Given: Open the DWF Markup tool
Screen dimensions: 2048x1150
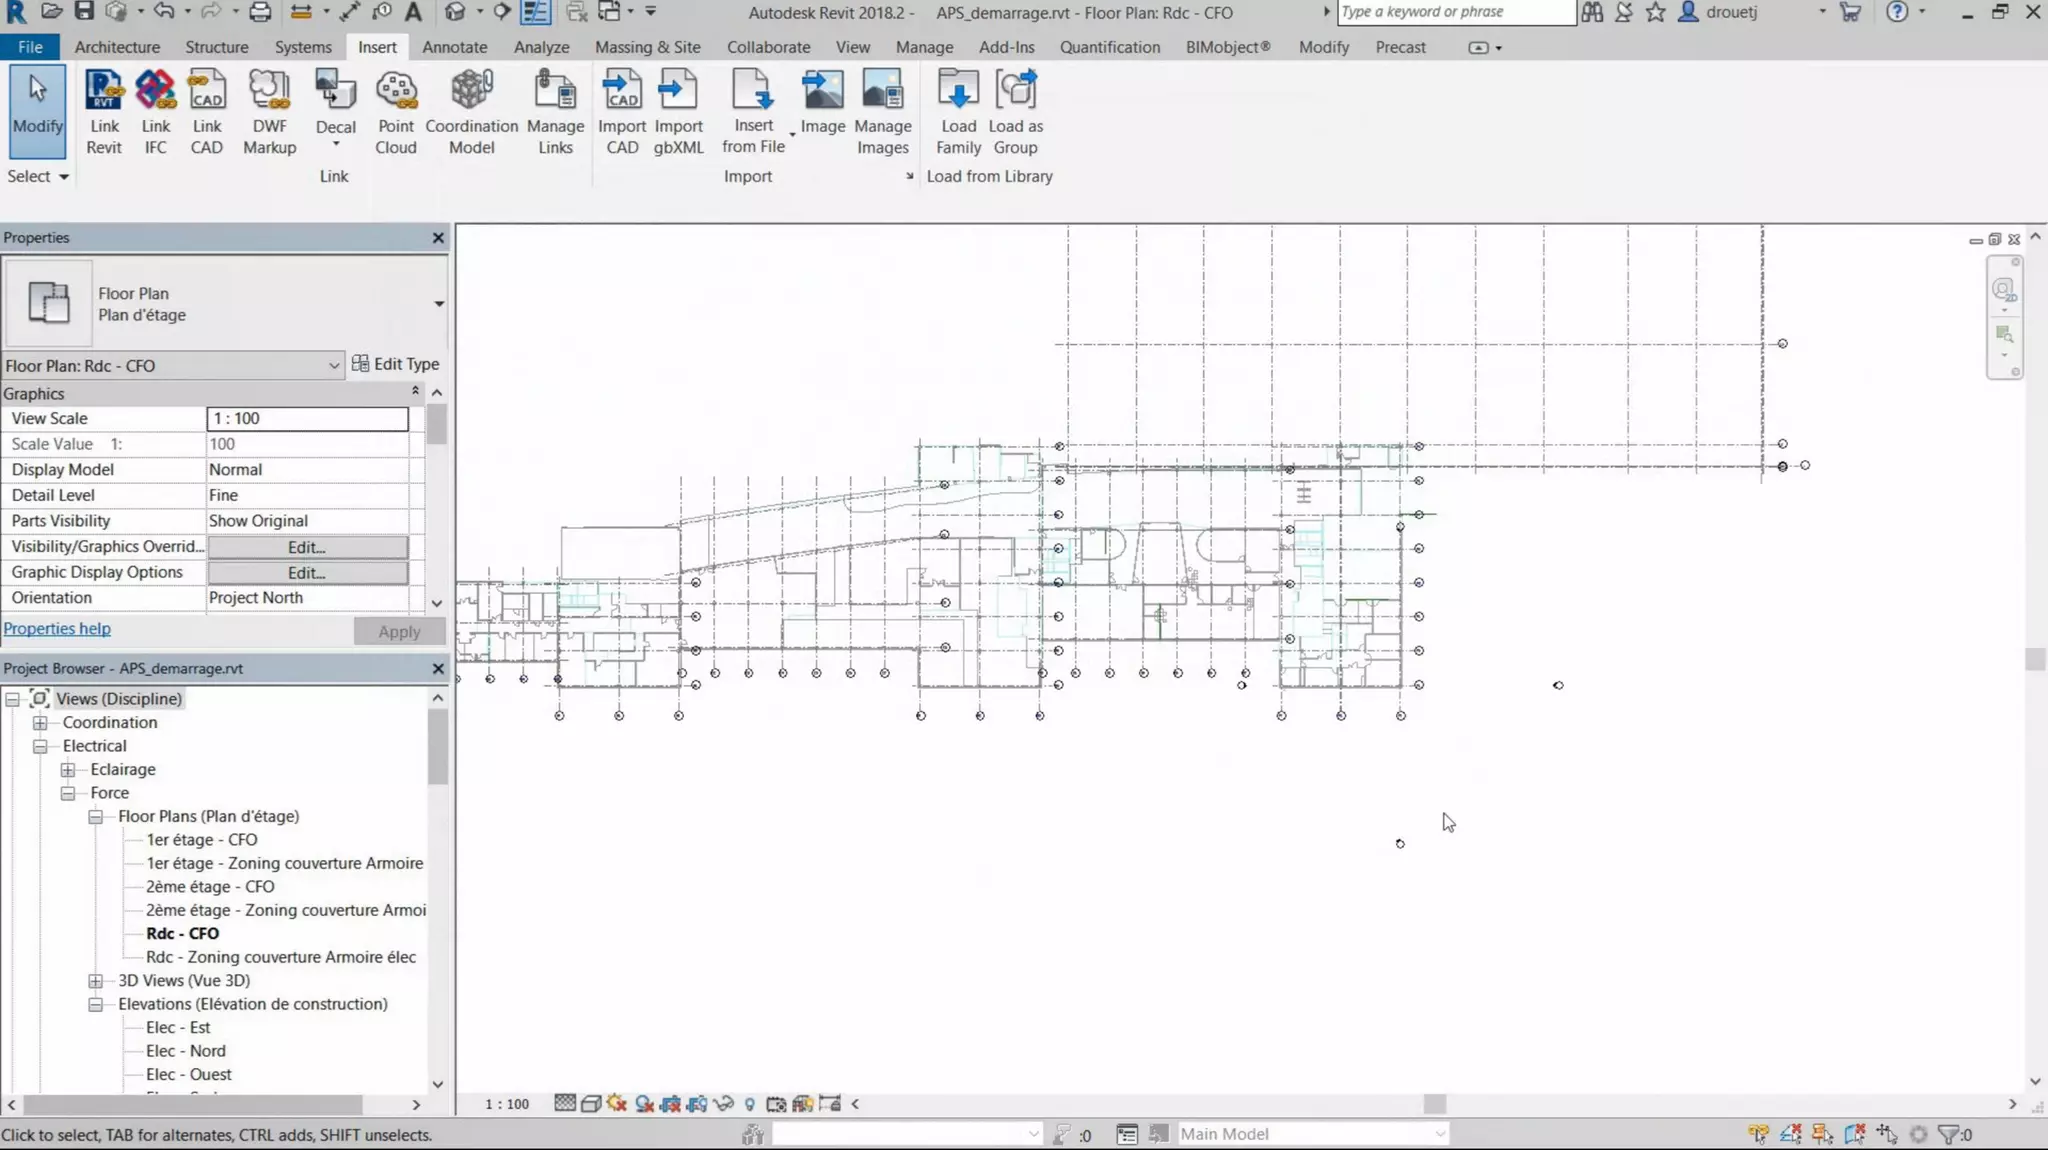Looking at the screenshot, I should click(269, 112).
